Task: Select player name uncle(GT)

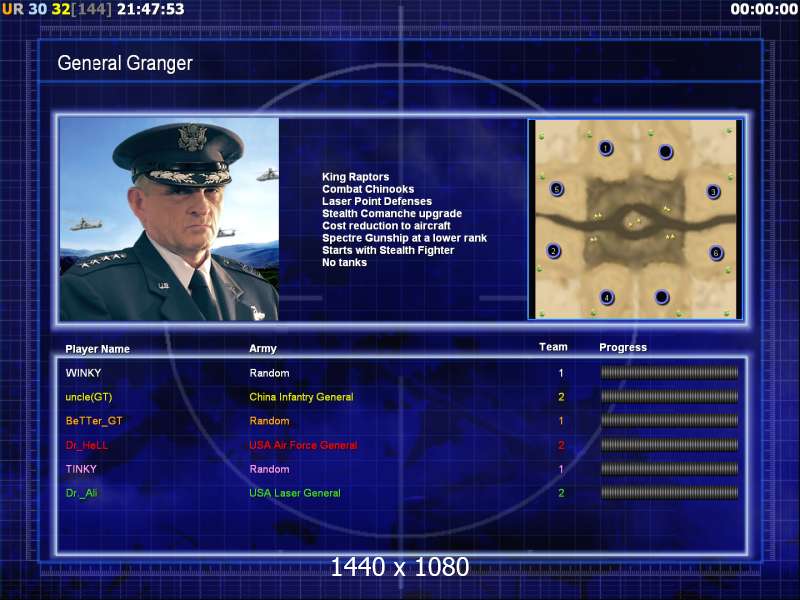Action: [x=89, y=397]
